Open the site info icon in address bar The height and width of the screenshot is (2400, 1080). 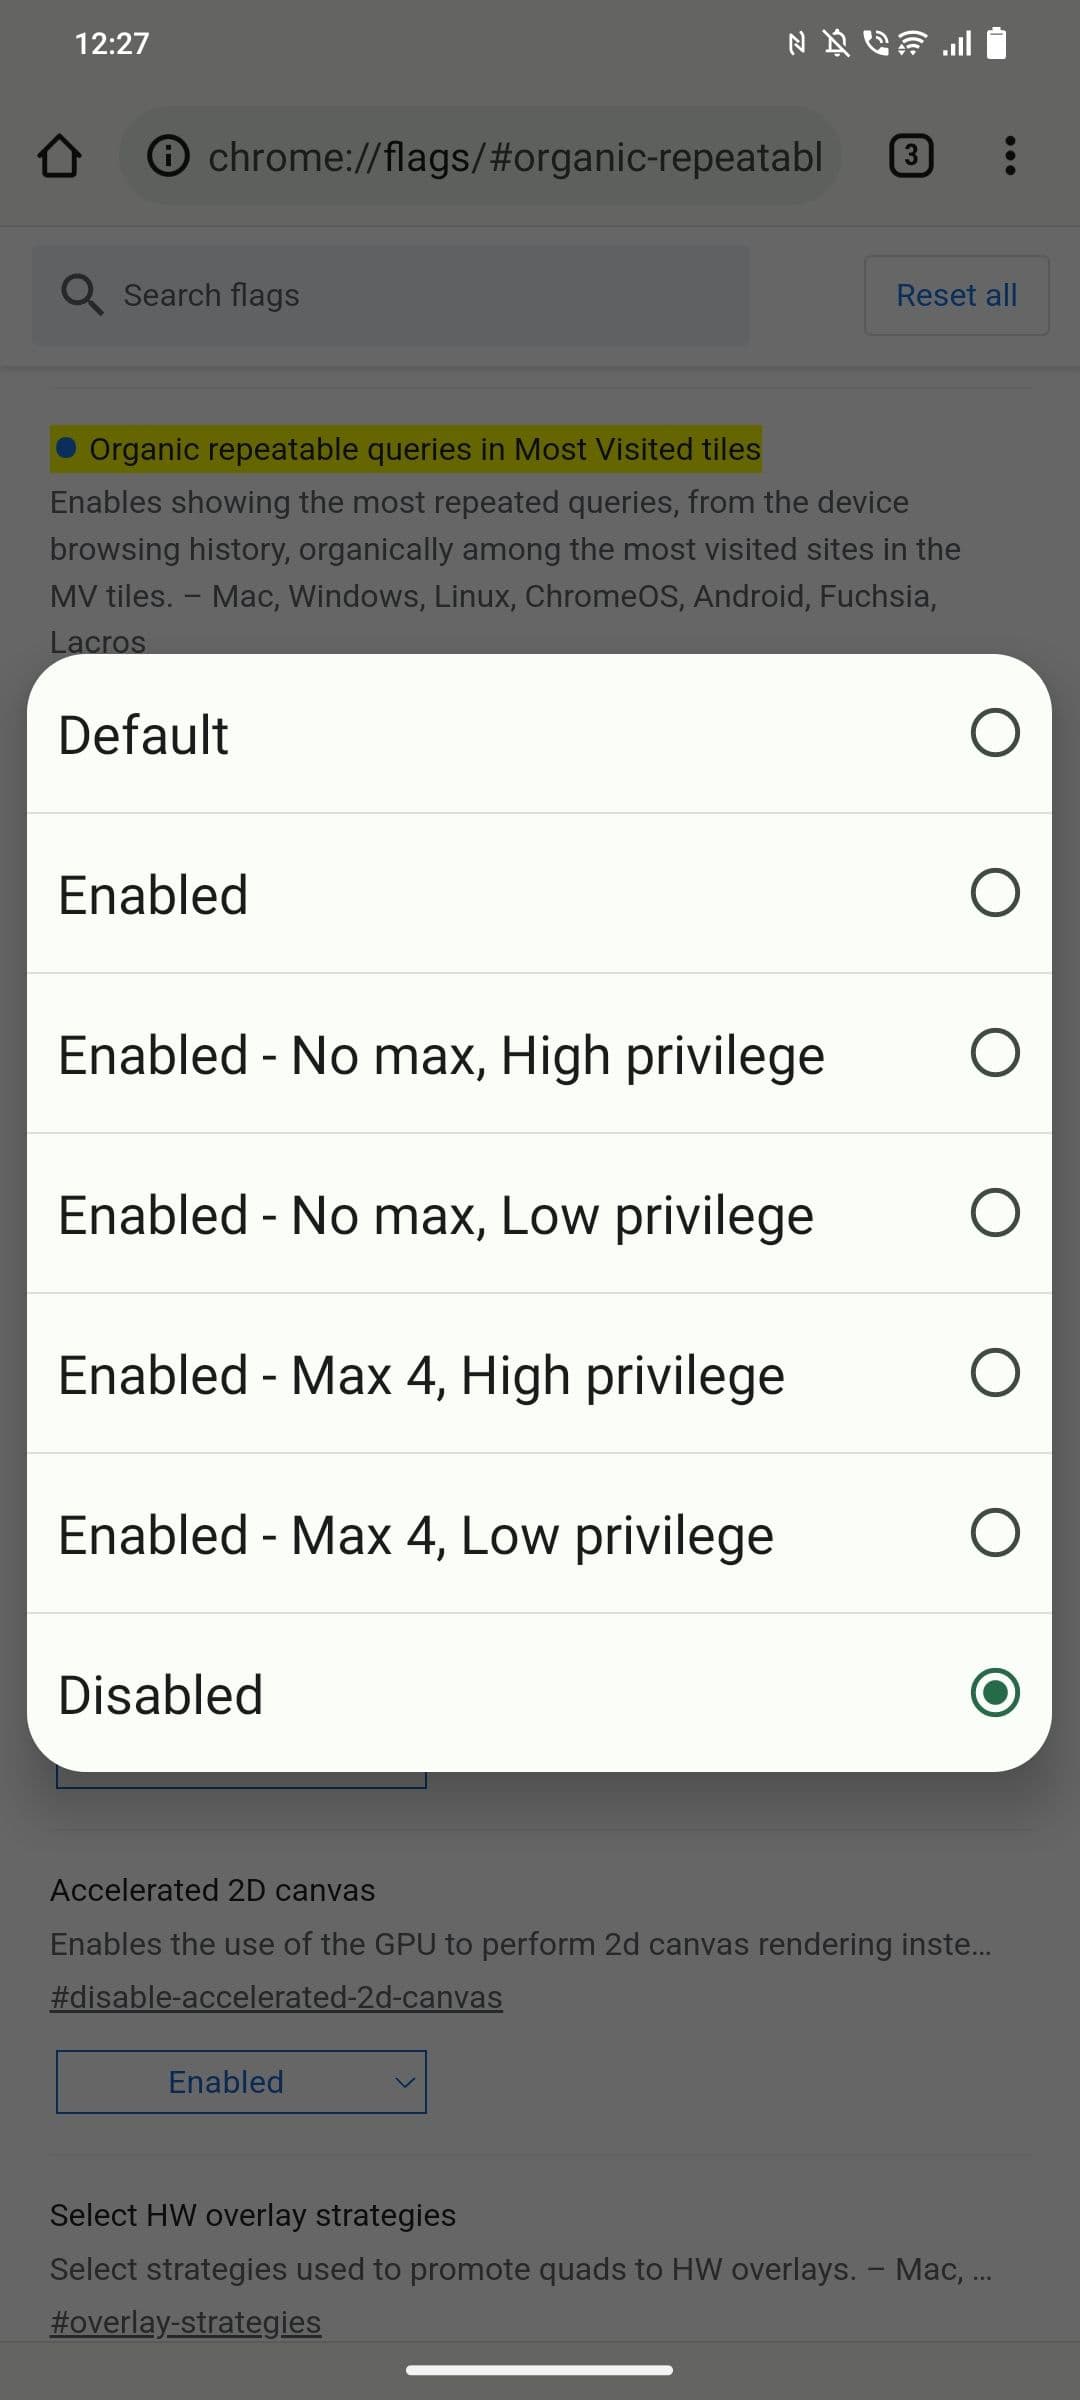point(168,156)
